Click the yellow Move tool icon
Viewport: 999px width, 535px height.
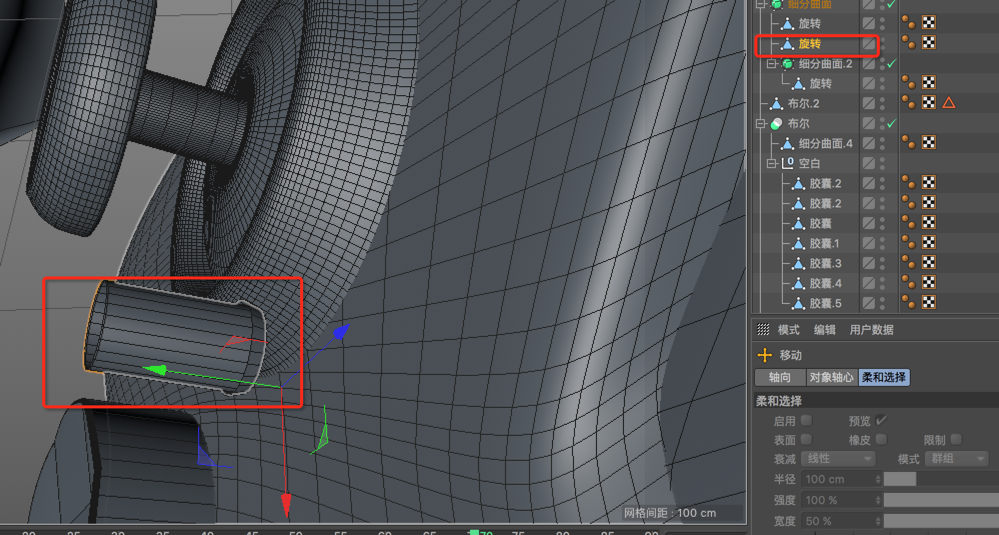click(764, 355)
